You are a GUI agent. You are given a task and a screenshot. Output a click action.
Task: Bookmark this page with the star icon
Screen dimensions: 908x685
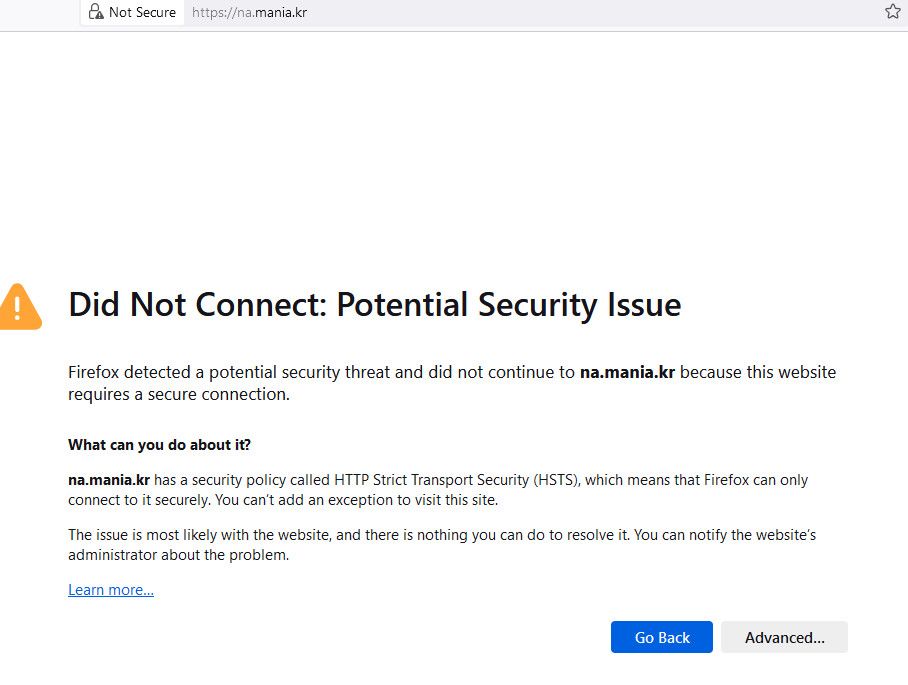pyautogui.click(x=893, y=12)
